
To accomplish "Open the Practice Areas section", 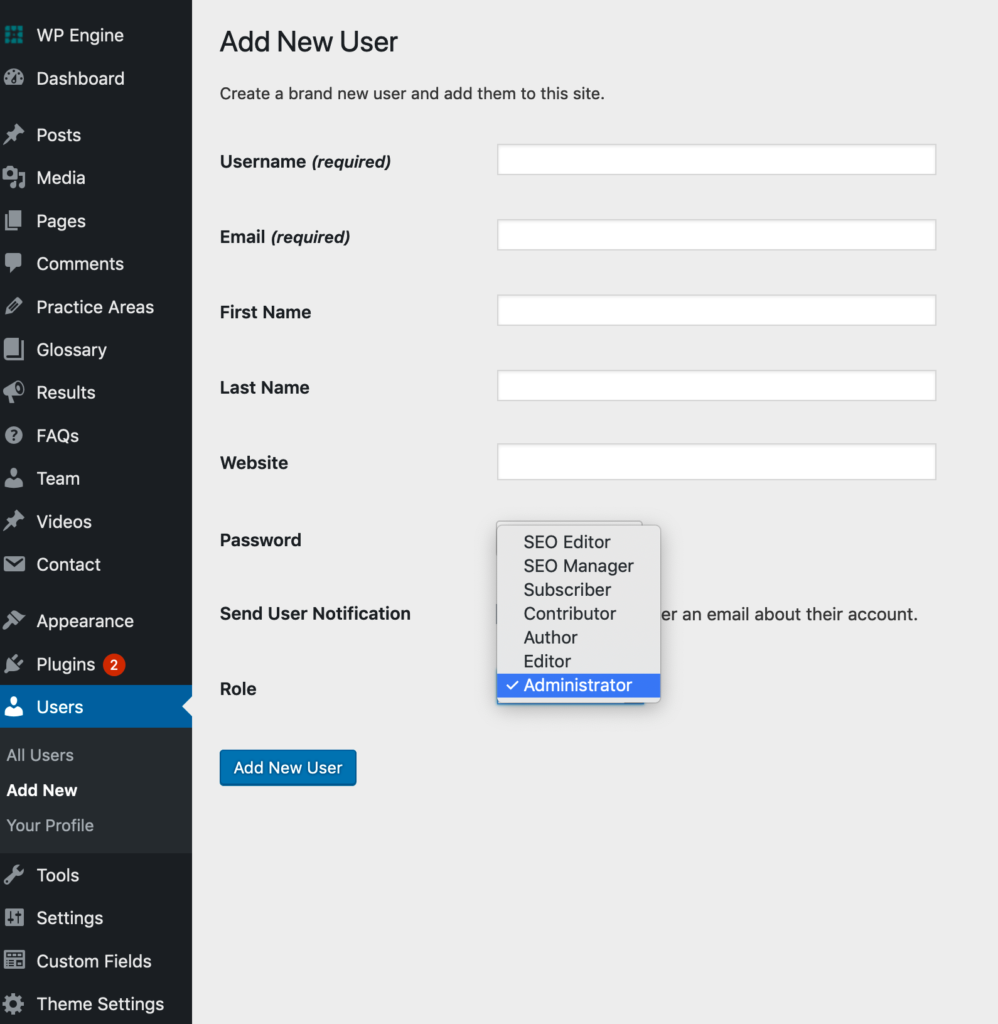I will tap(95, 306).
